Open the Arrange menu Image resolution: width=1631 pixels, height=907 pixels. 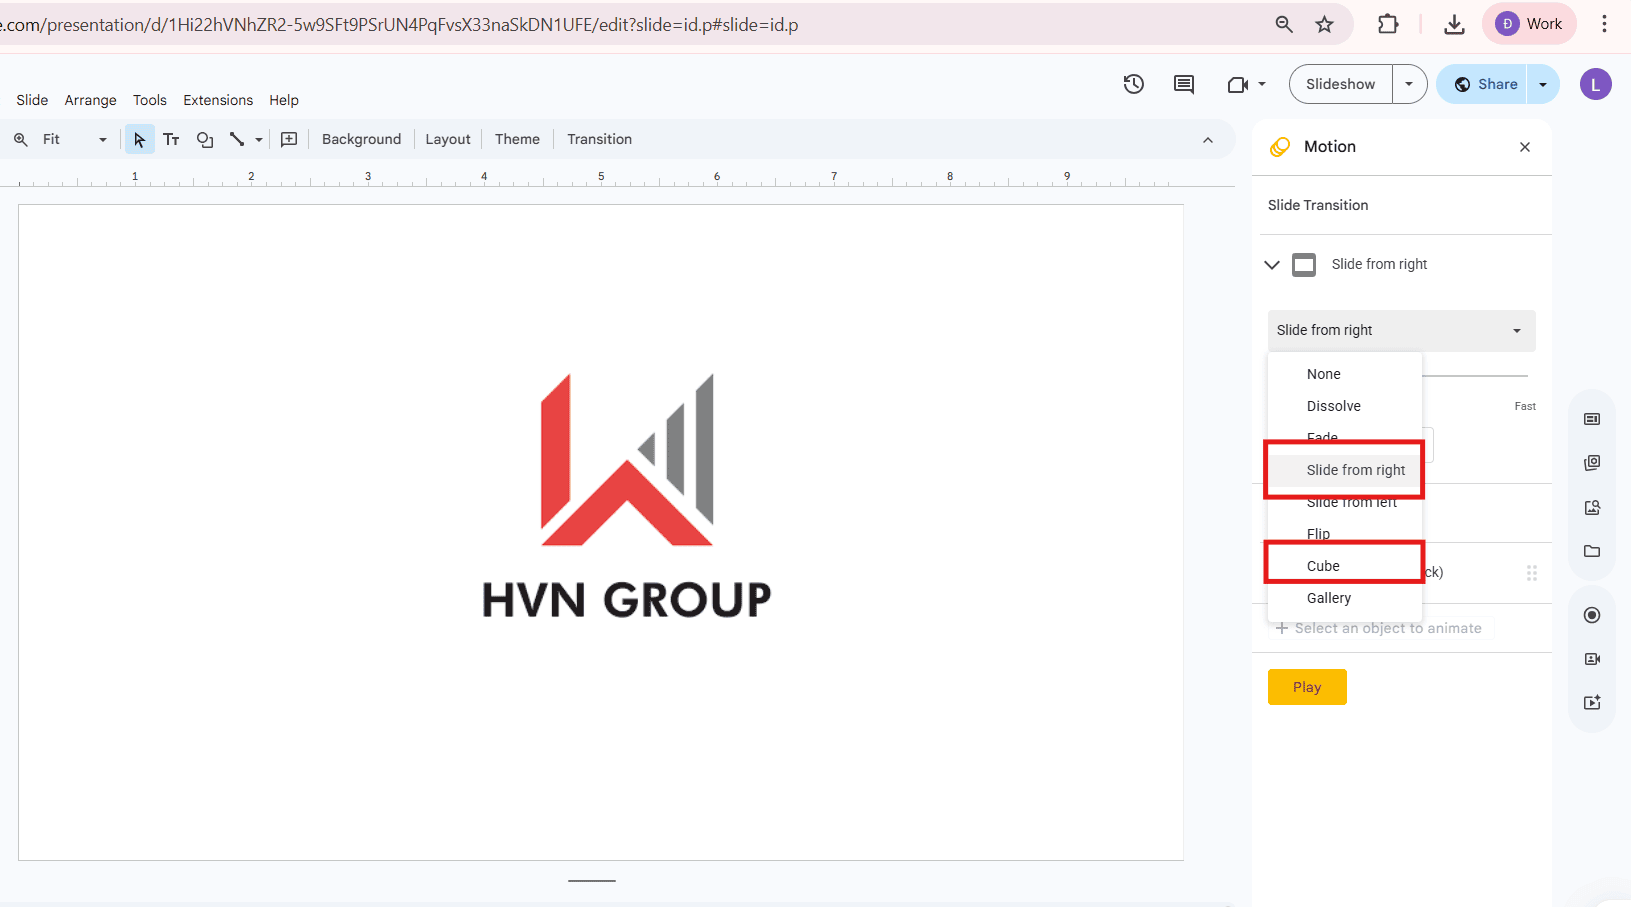pyautogui.click(x=90, y=100)
